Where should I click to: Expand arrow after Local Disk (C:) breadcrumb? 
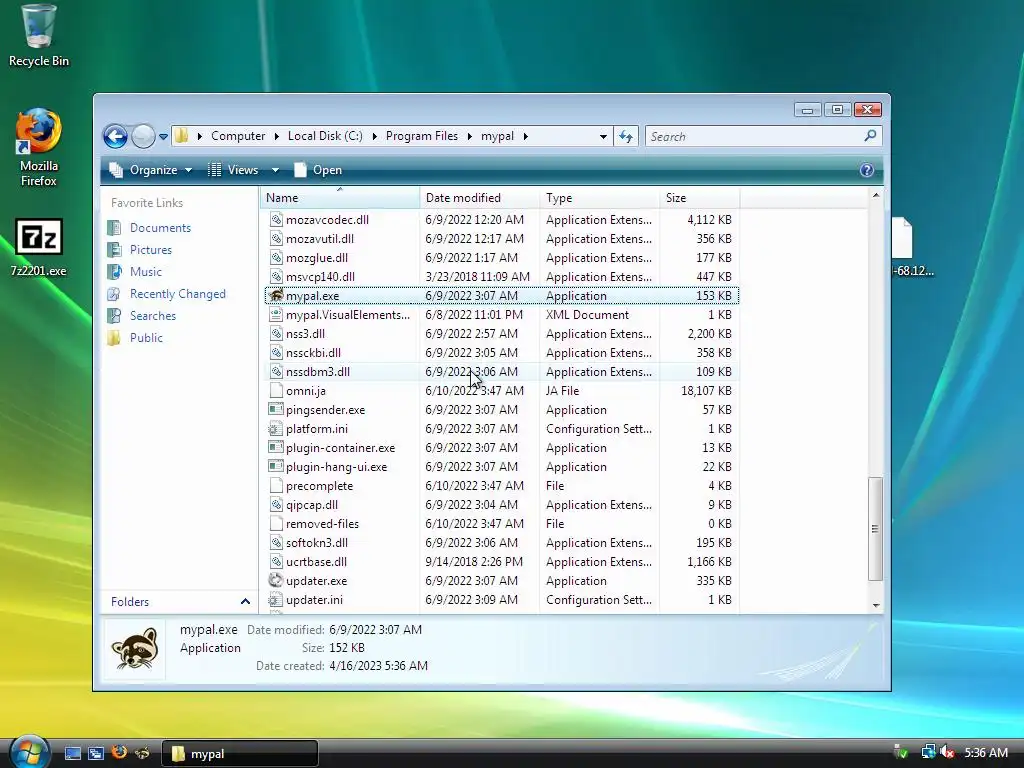click(x=375, y=136)
